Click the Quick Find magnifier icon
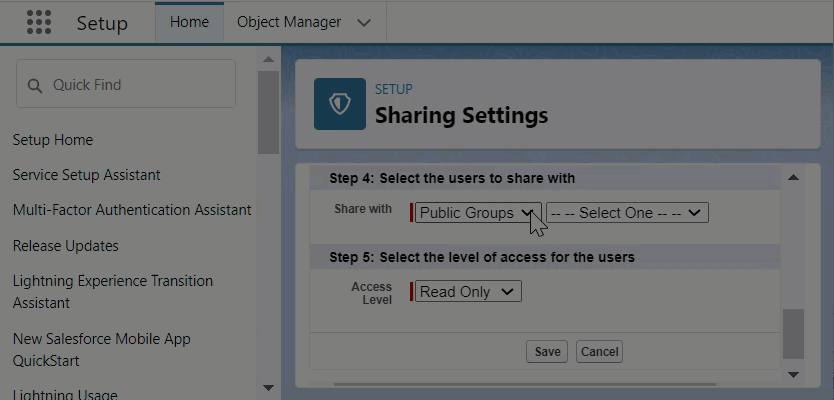 click(x=36, y=85)
